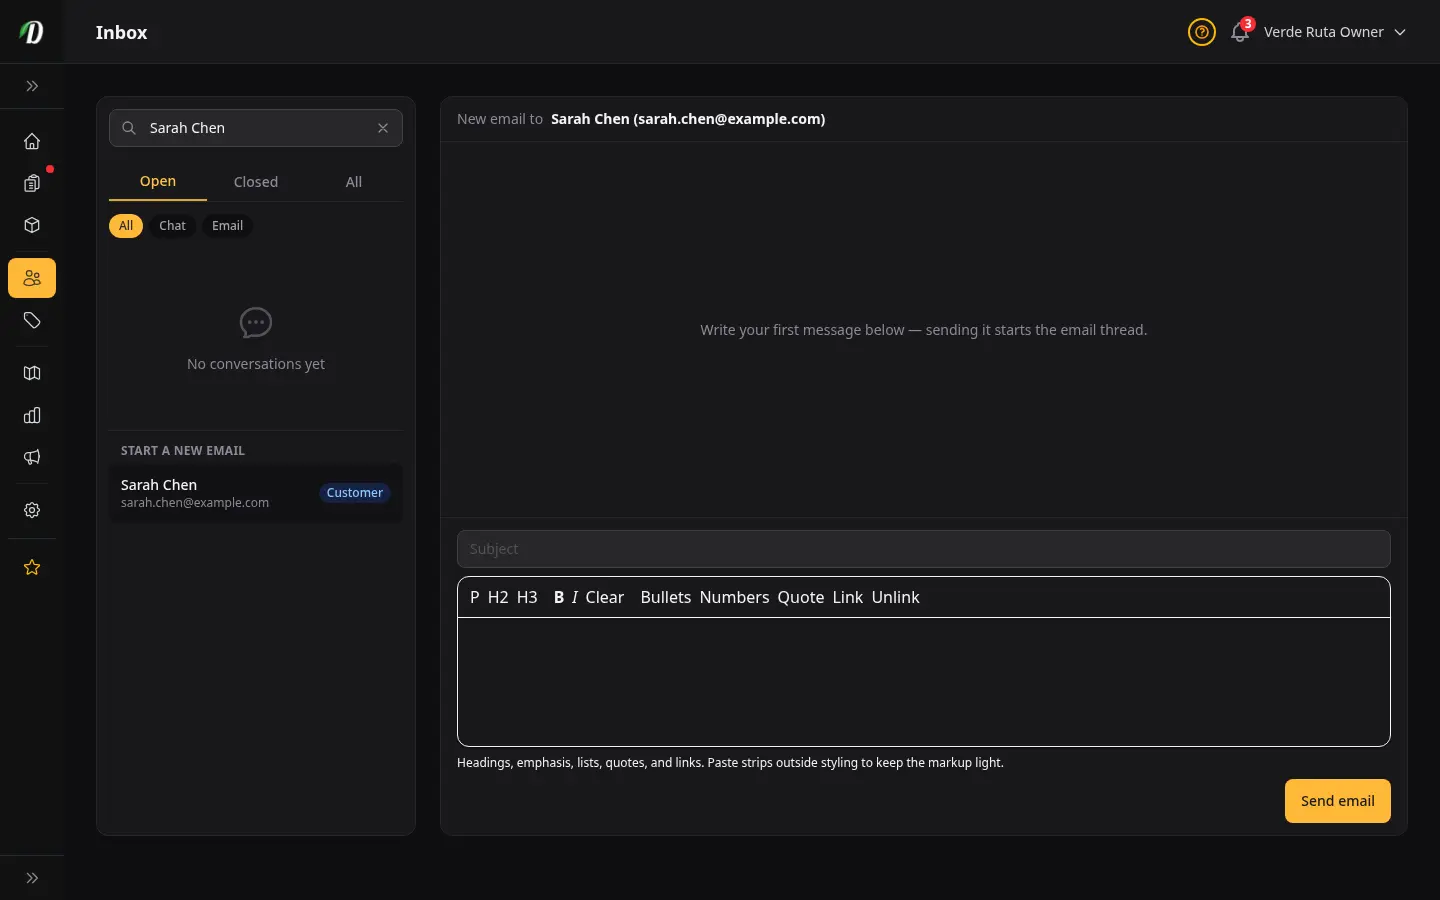Viewport: 1440px width, 900px height.
Task: Apply Heading 2 with the H2 button
Action: [x=498, y=597]
